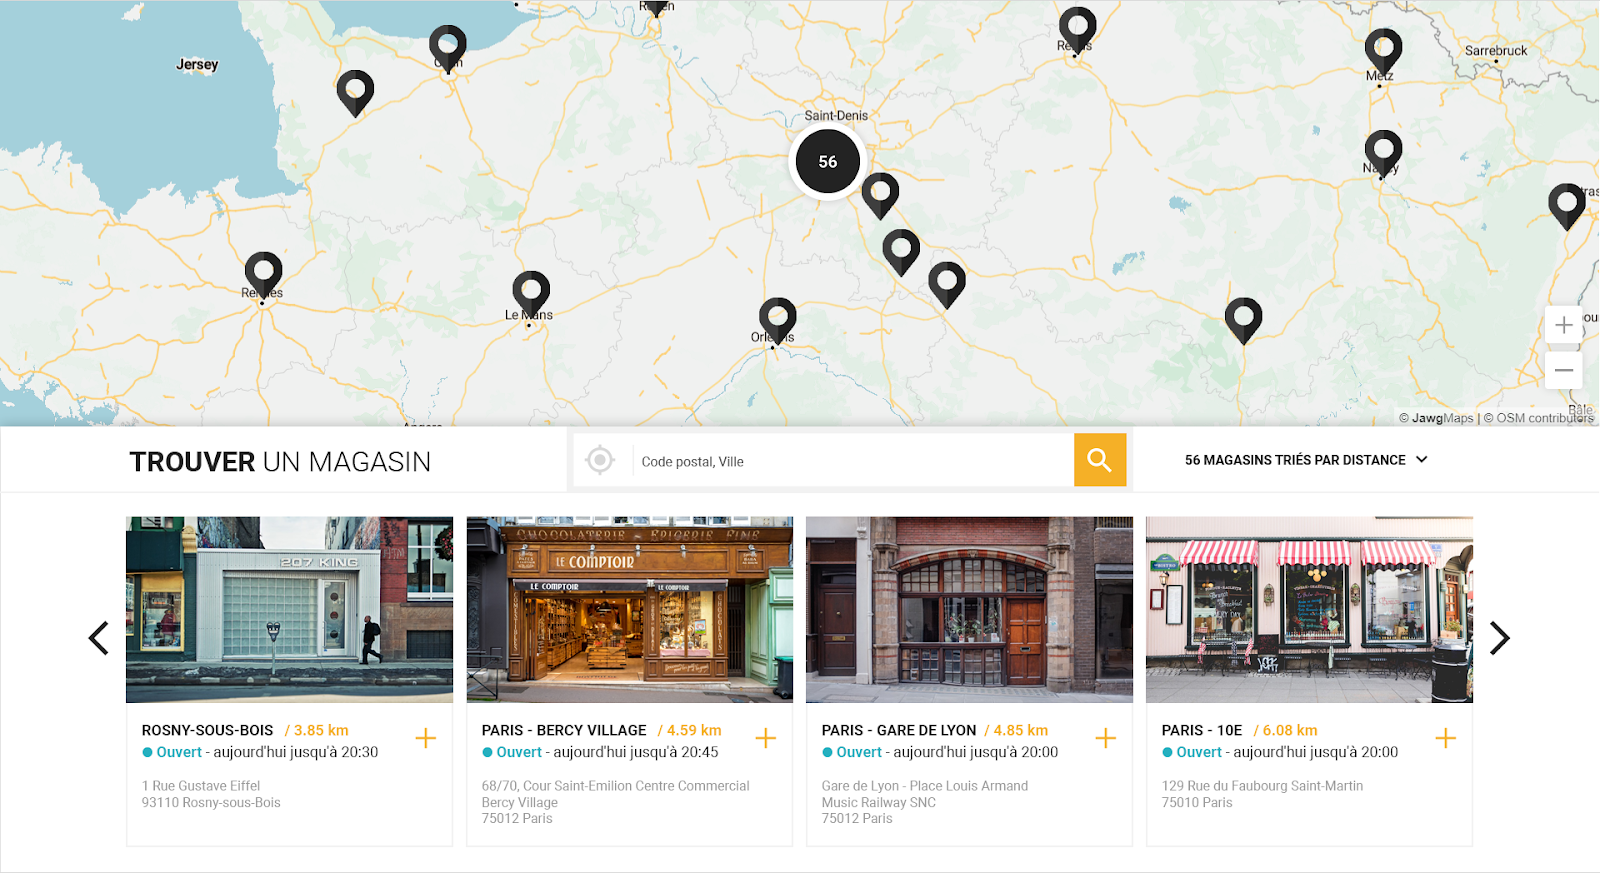This screenshot has width=1600, height=873.
Task: Show next stores in carousel
Action: coord(1499,638)
